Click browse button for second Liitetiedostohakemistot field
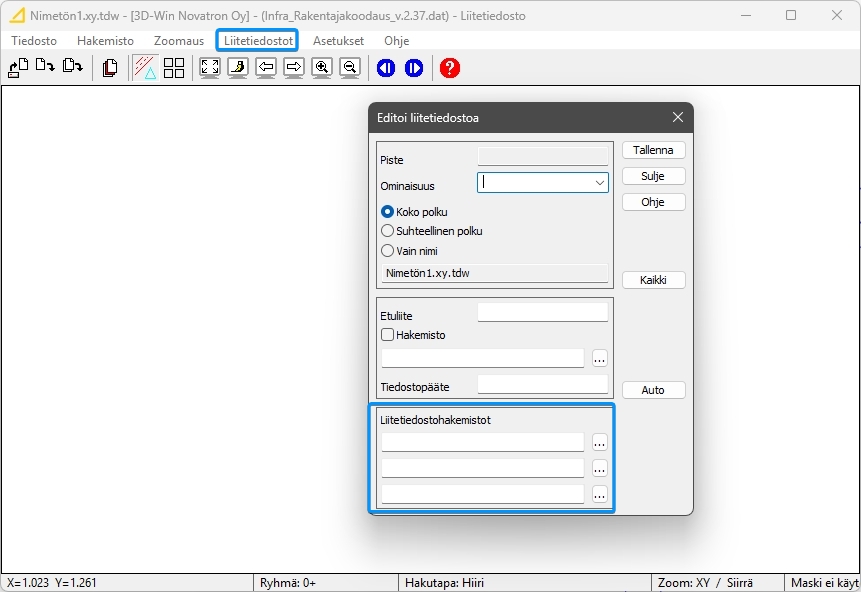Screen dimensions: 861x592 [x=600, y=468]
